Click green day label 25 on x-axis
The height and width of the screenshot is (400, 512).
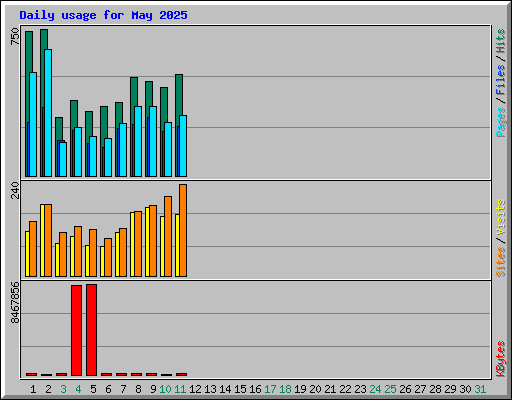(x=390, y=389)
